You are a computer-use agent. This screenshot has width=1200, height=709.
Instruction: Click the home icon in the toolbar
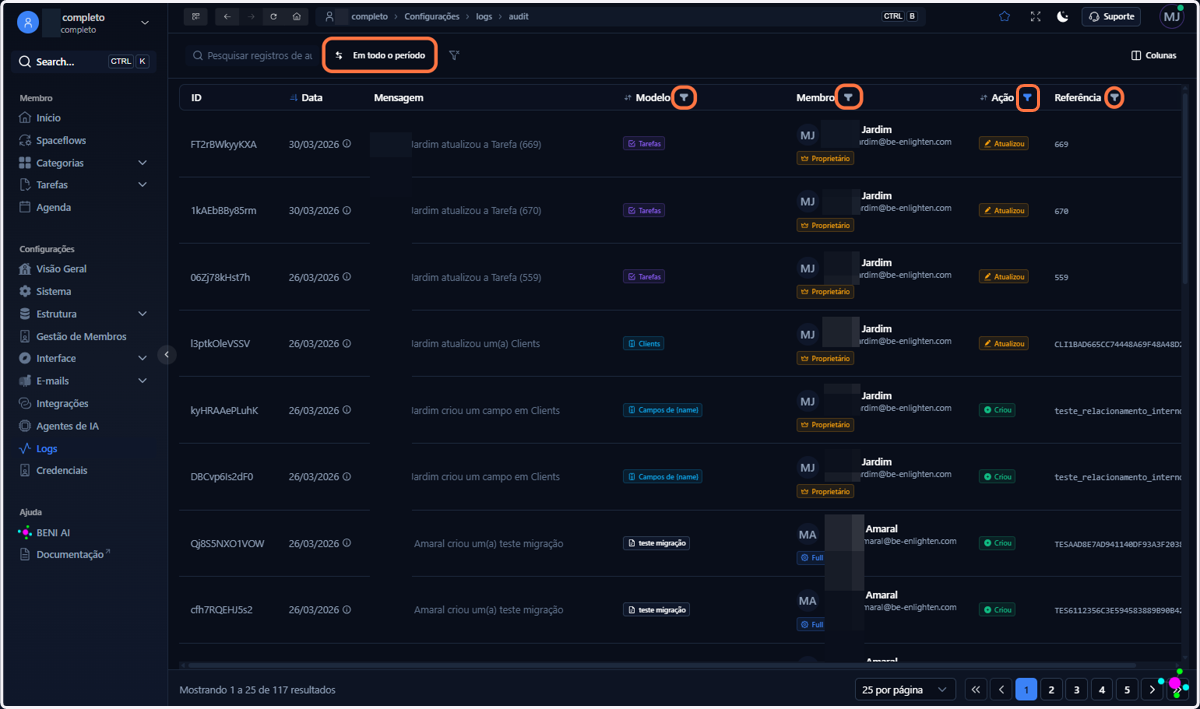[x=296, y=17]
